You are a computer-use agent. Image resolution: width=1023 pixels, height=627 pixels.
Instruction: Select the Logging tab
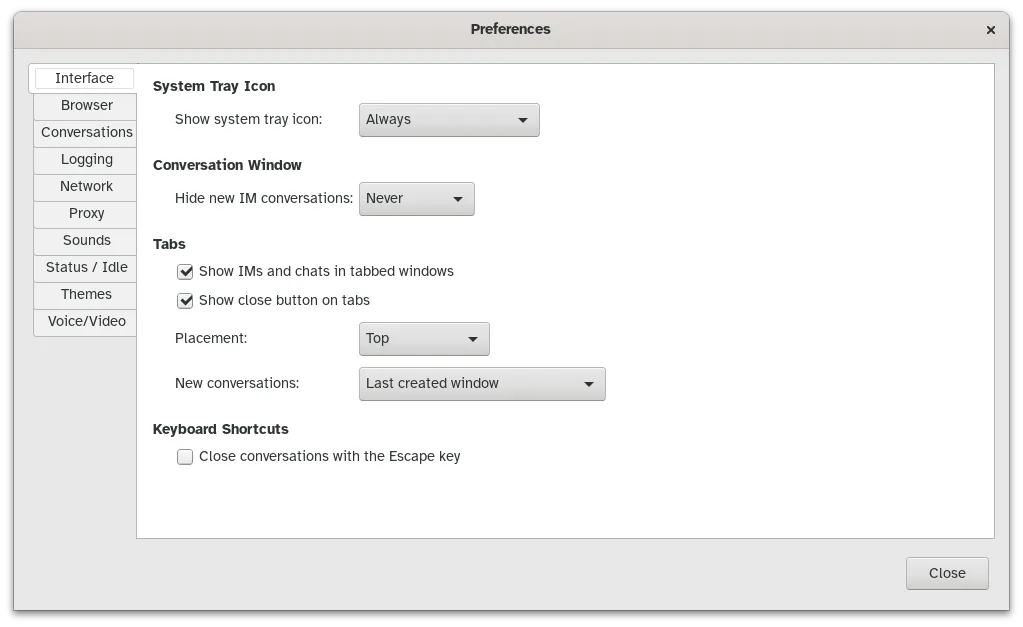(86, 160)
